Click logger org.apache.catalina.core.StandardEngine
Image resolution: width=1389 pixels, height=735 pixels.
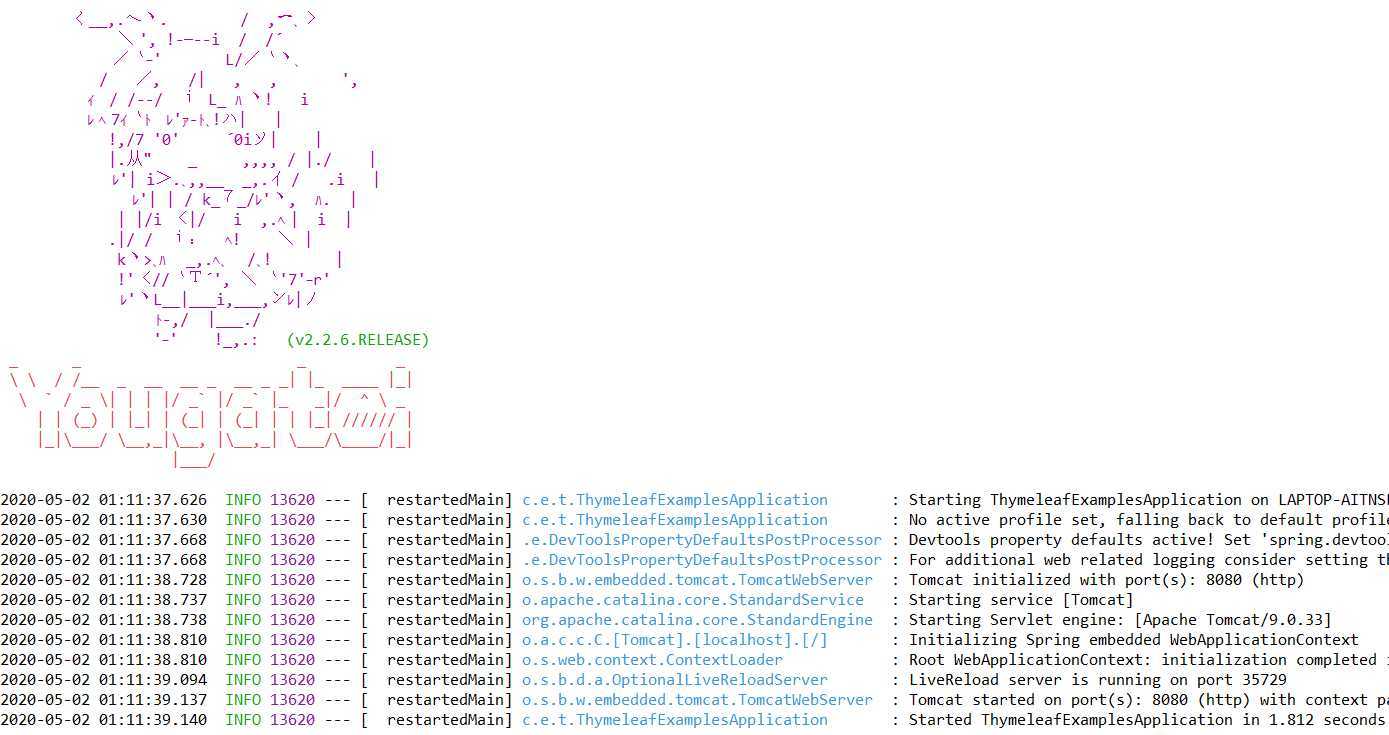click(x=697, y=620)
